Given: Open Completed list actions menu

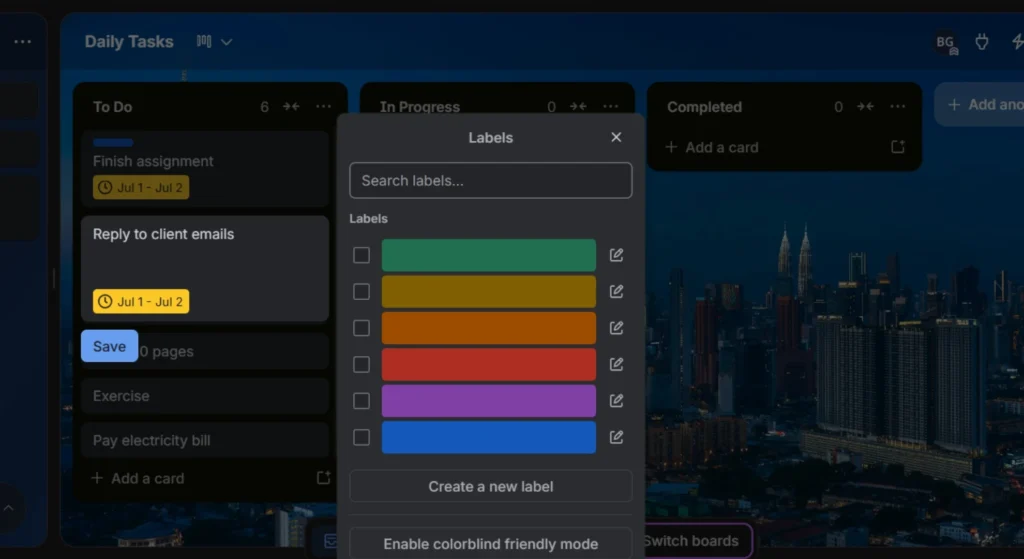Looking at the screenshot, I should pos(898,106).
